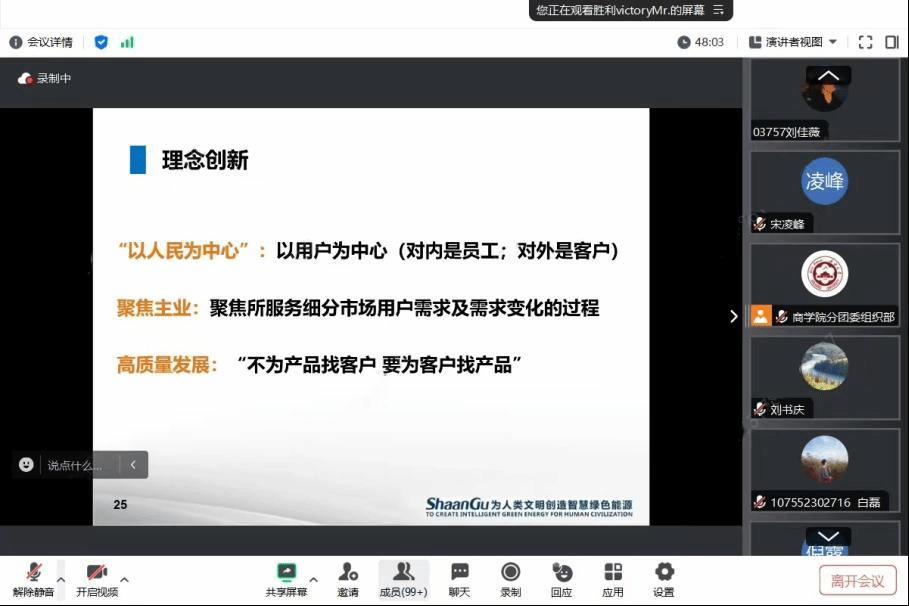Enter fullscreen mode via top-right icon

[x=866, y=42]
